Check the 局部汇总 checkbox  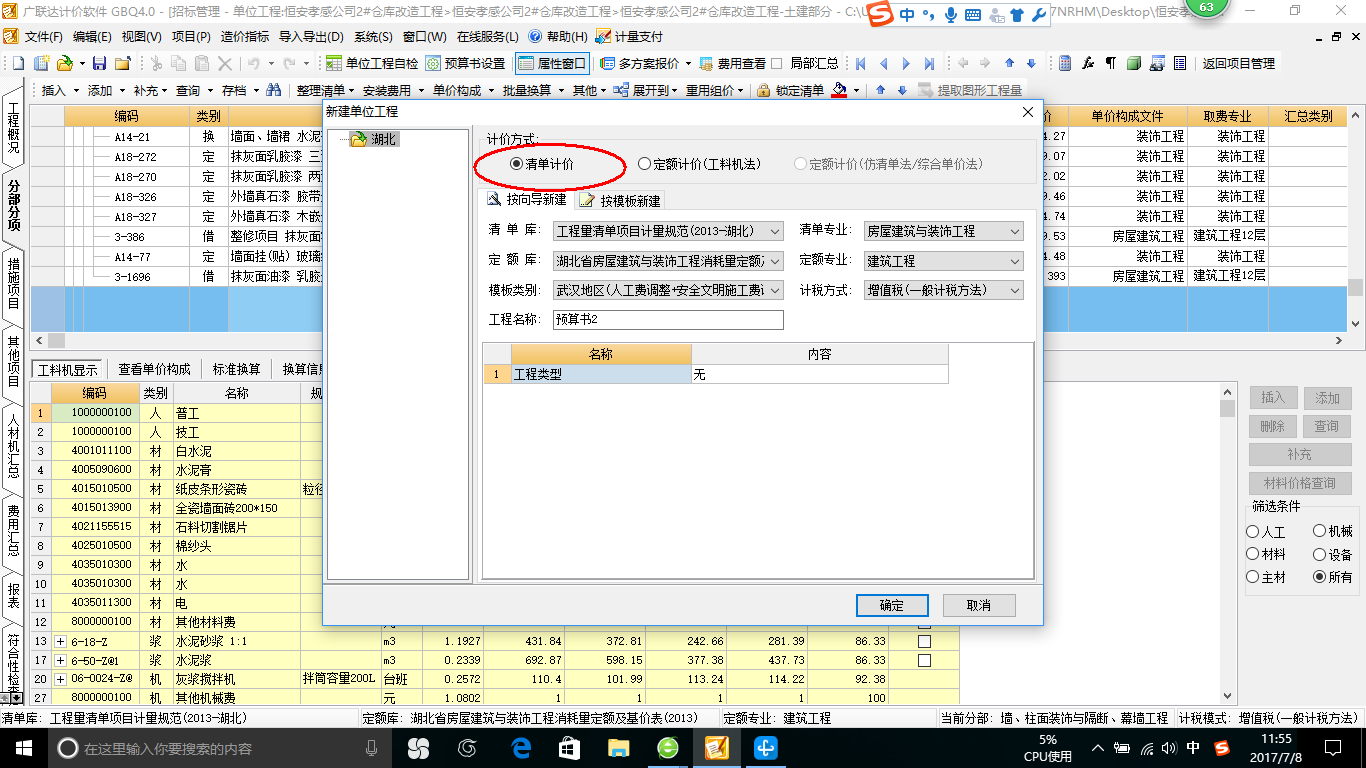[x=777, y=63]
